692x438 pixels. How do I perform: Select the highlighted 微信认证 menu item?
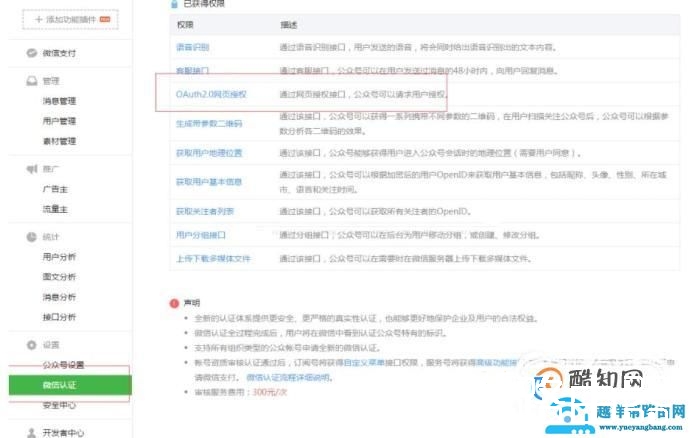pos(70,385)
